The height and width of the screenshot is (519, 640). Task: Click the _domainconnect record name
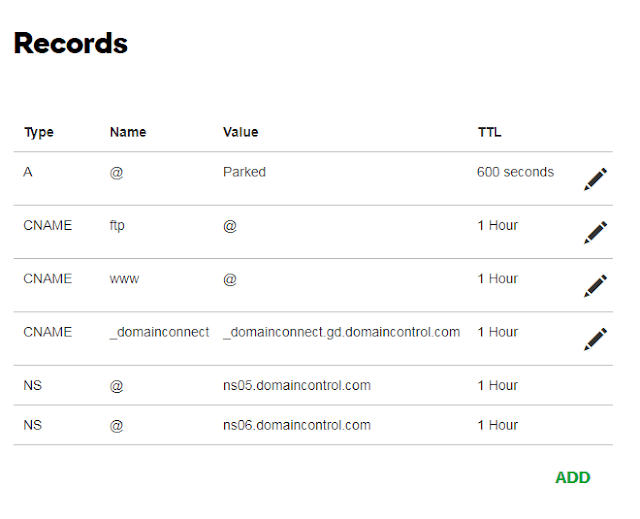click(x=160, y=332)
